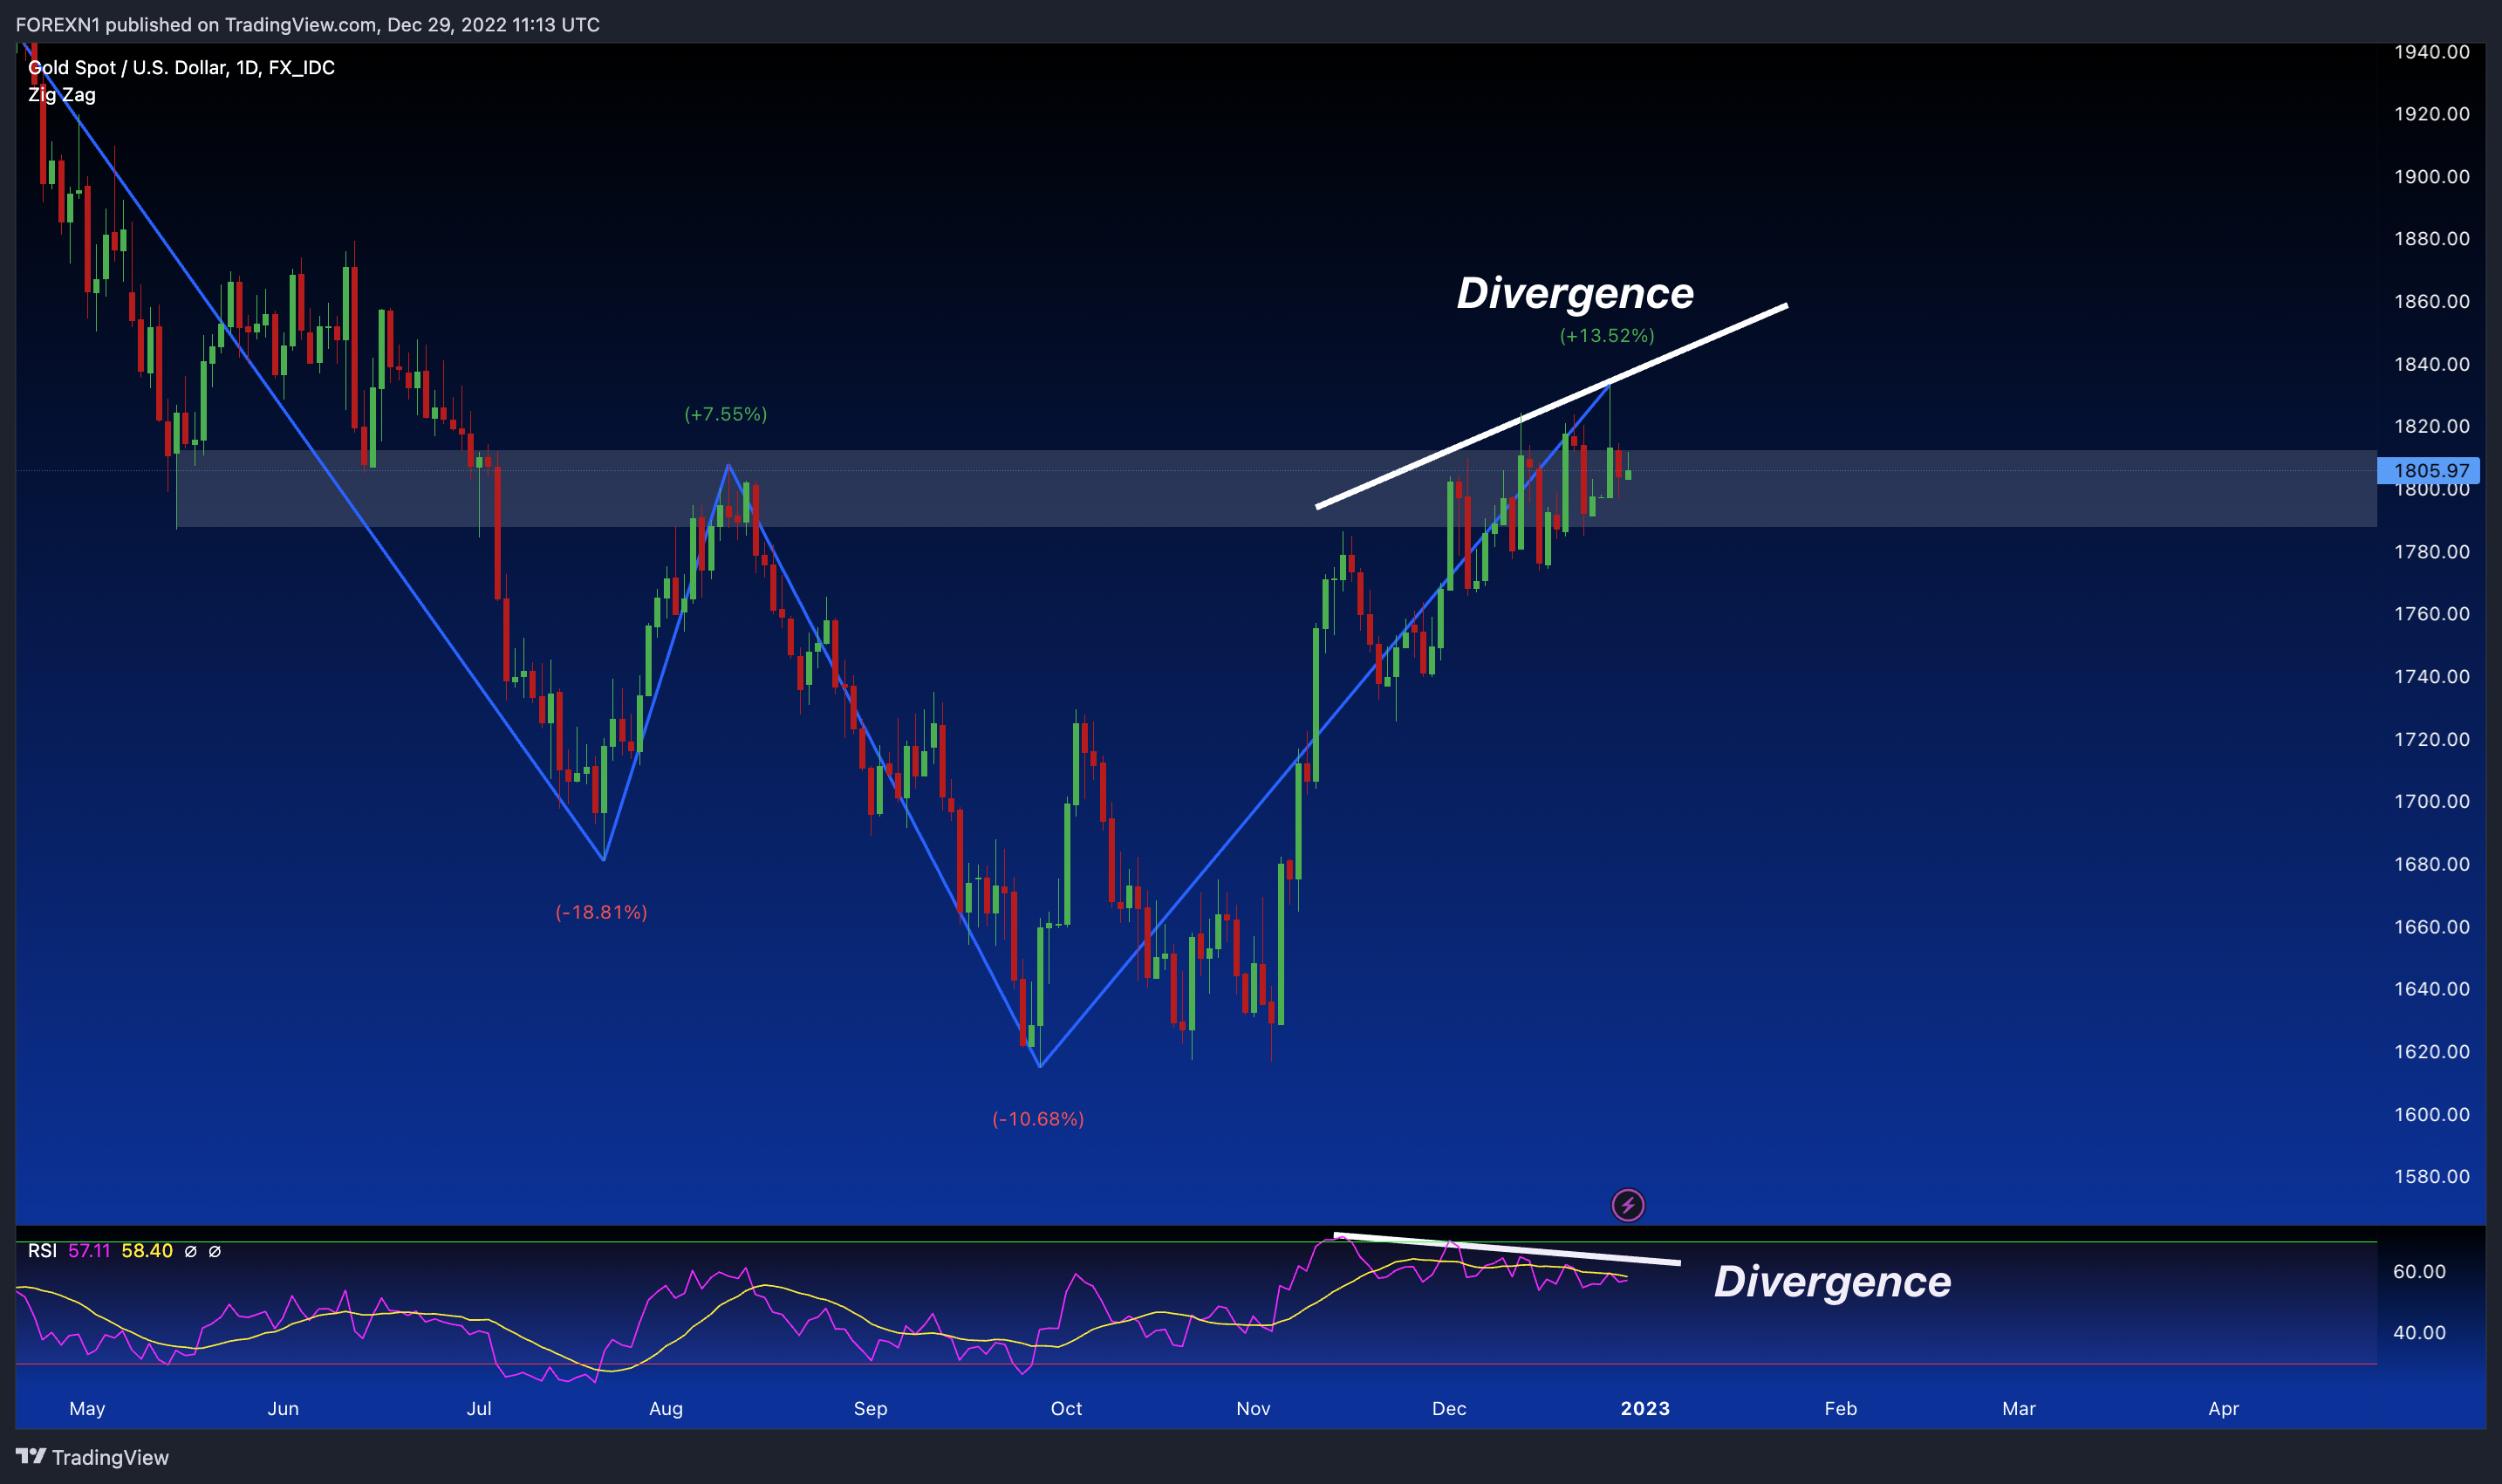Screen dimensions: 2502x1484
Task: Click RSI moving average value 58.40
Action: pyautogui.click(x=147, y=1251)
